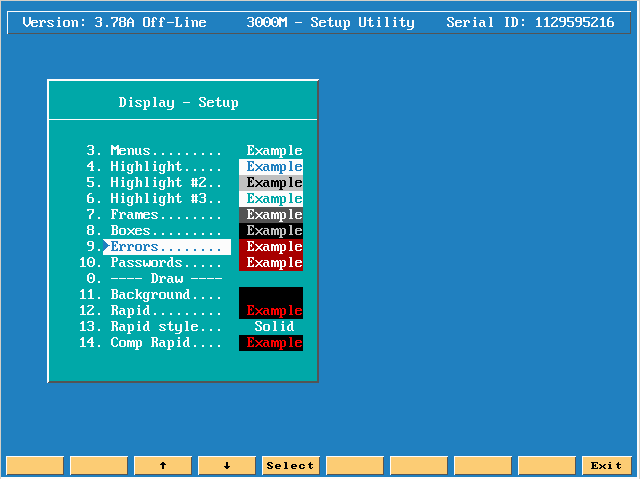Click the Exit soft key
The width and height of the screenshot is (640, 479).
(606, 466)
